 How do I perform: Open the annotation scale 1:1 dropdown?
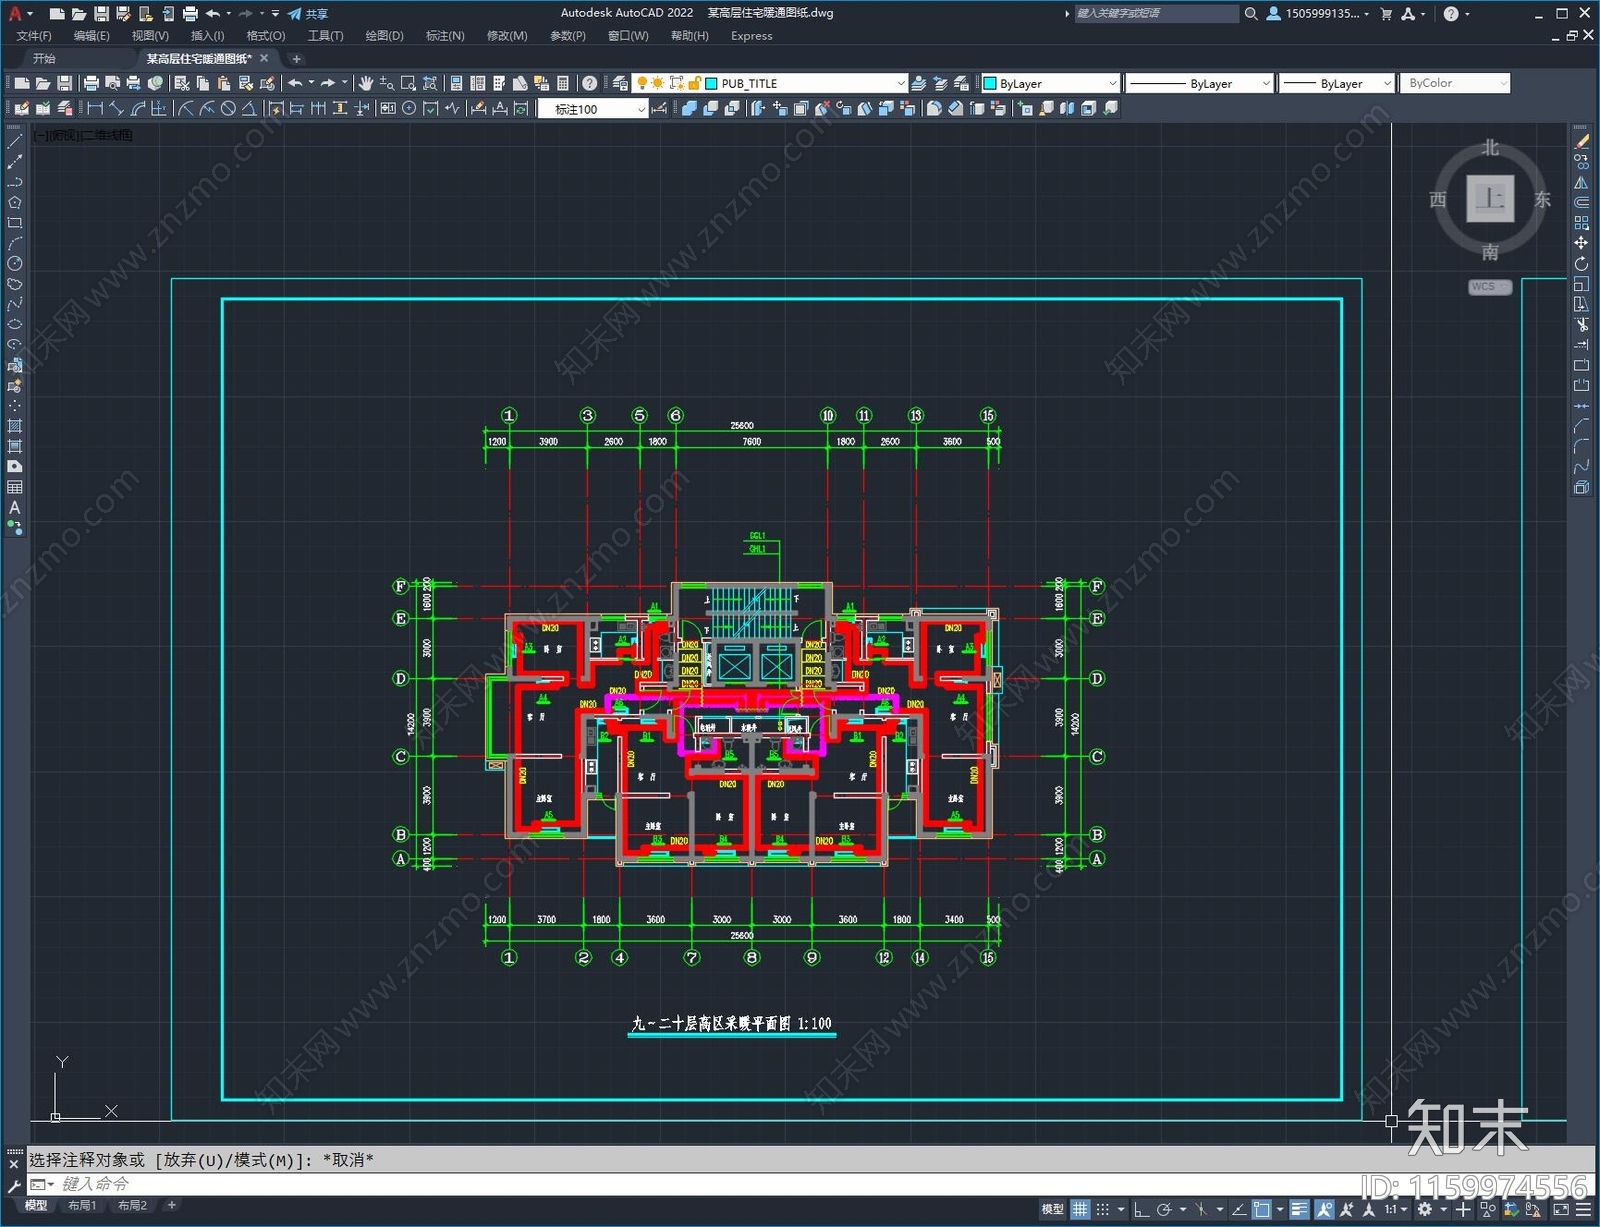pos(1396,1209)
